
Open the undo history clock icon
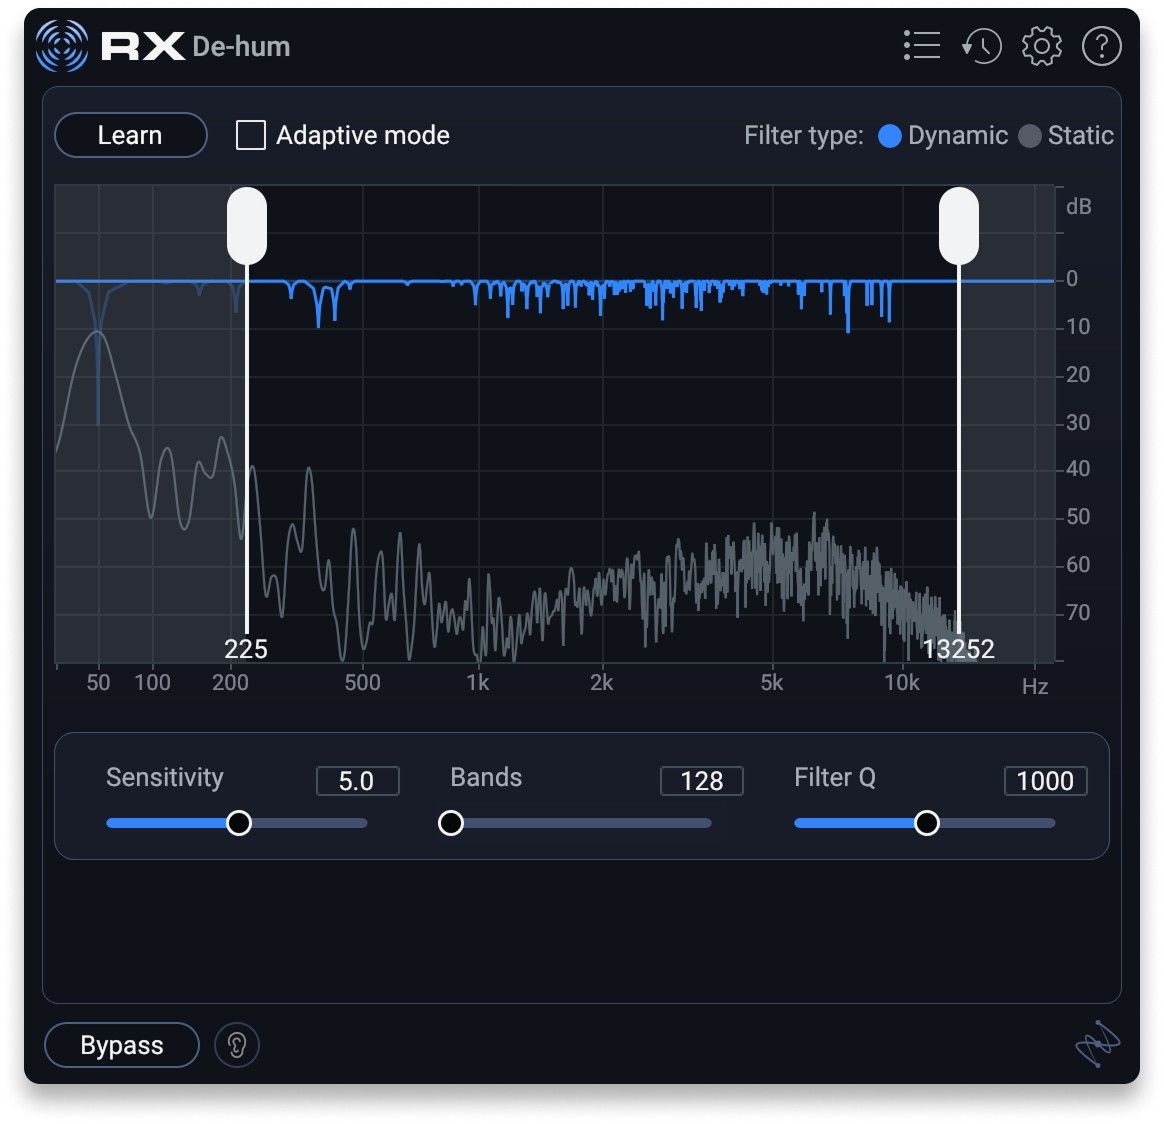[x=981, y=46]
